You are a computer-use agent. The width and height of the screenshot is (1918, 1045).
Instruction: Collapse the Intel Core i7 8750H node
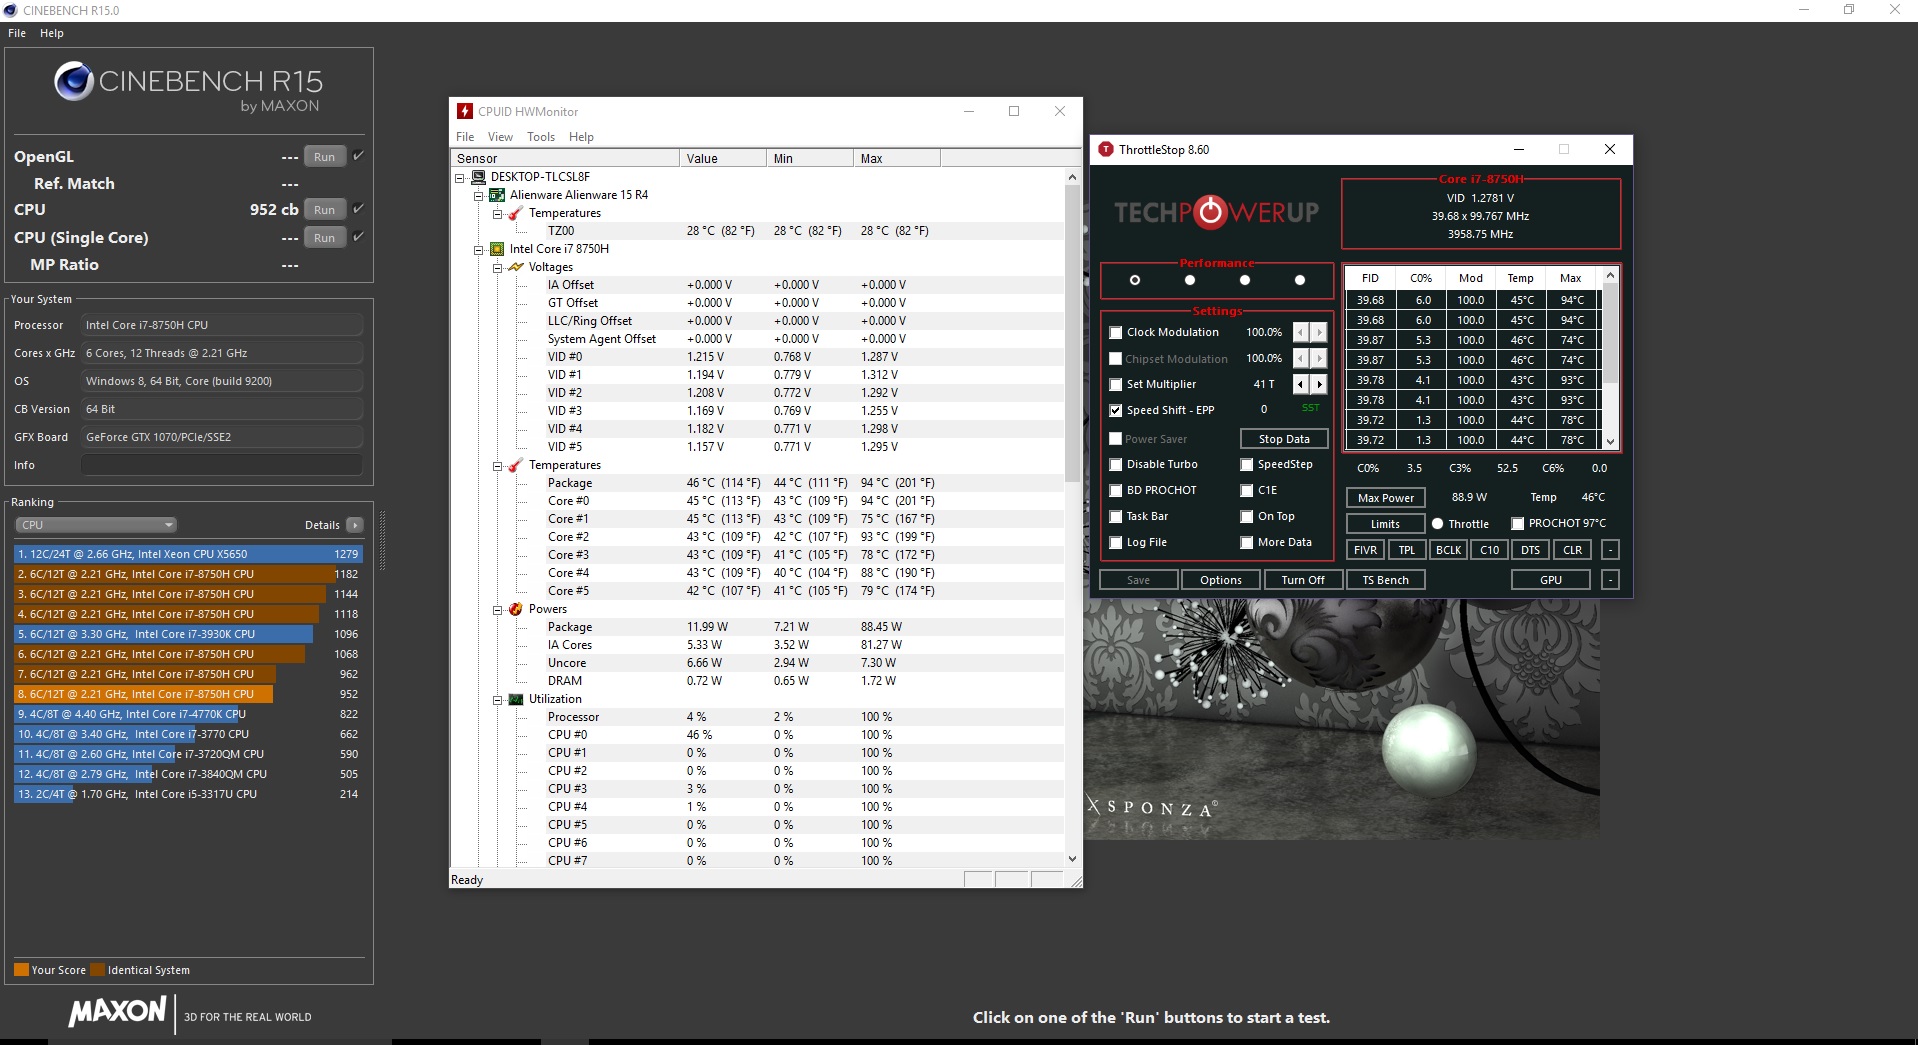point(479,249)
